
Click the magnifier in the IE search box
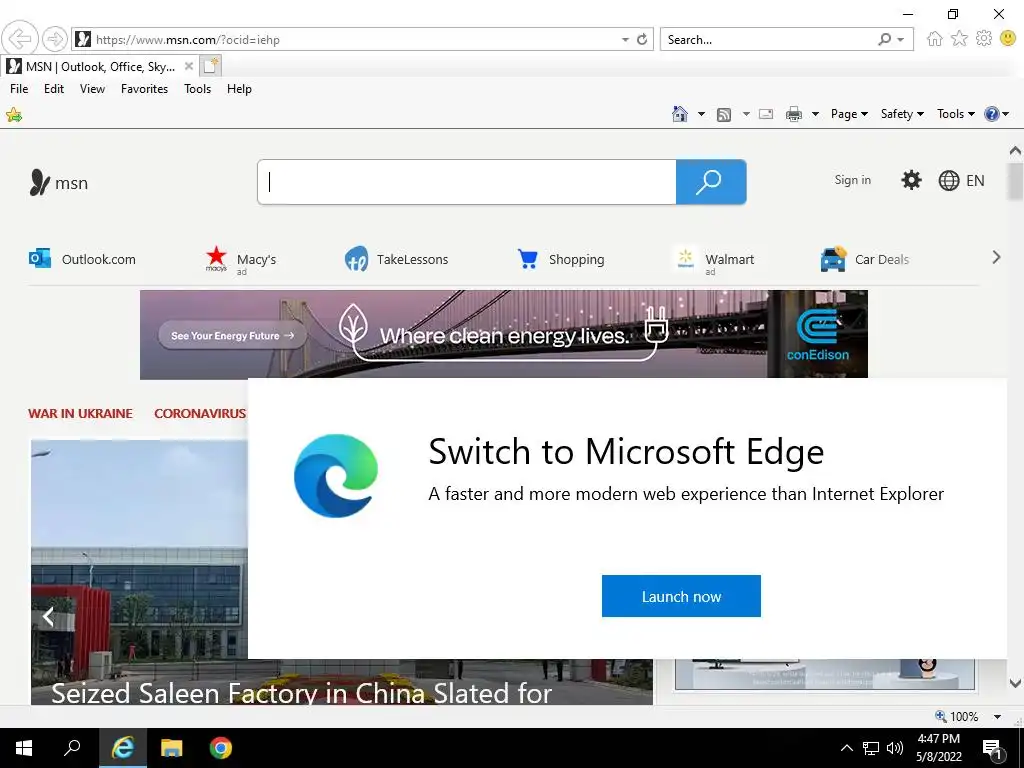coord(884,39)
